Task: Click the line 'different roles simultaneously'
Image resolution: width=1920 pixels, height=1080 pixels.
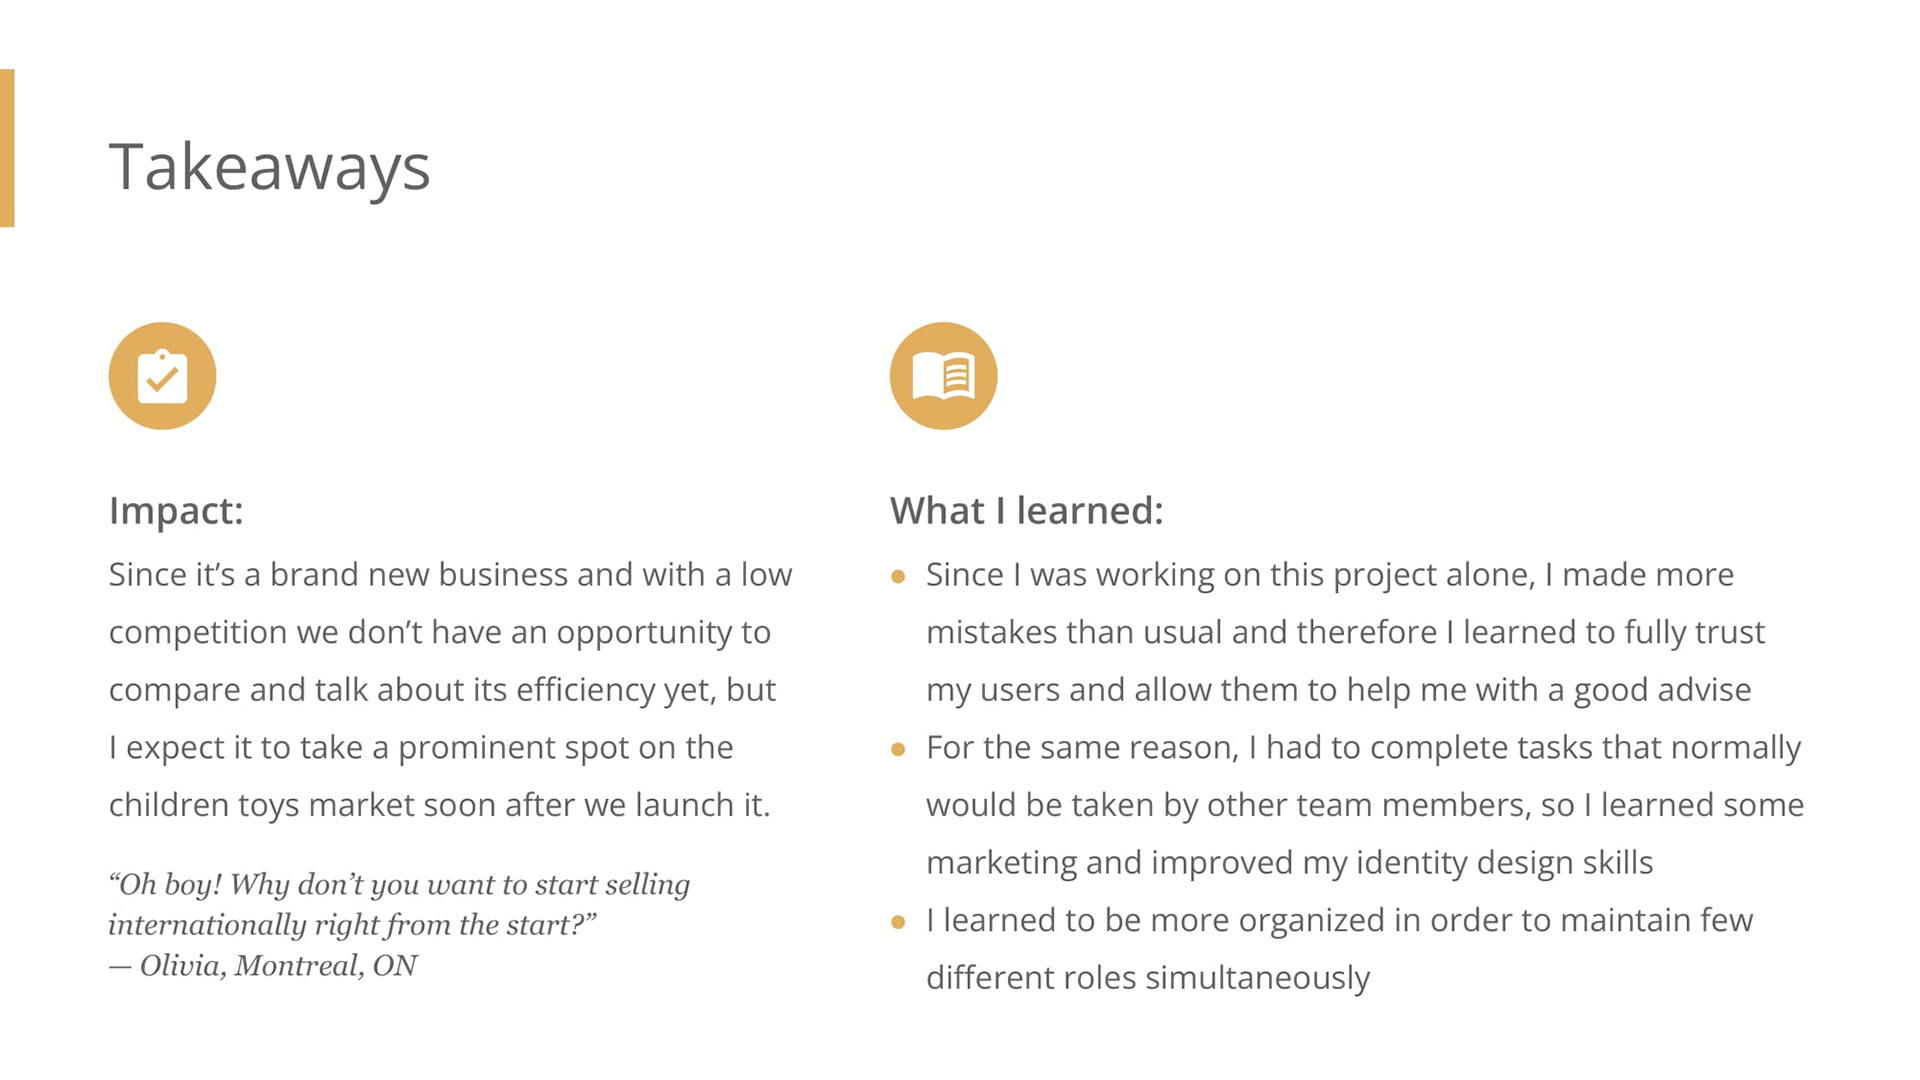Action: pos(1147,978)
